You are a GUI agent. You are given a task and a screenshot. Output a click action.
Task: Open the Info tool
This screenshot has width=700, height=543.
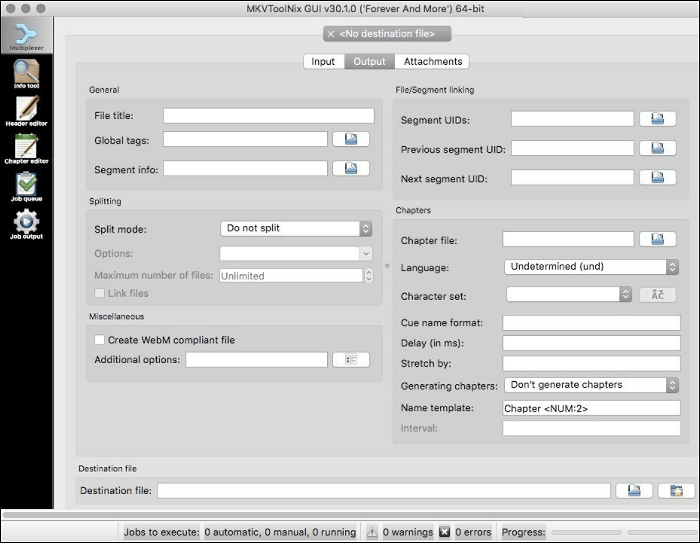[x=26, y=75]
